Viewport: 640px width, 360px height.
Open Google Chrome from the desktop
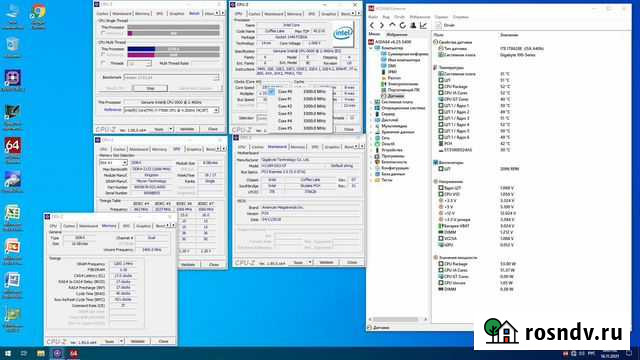38,16
